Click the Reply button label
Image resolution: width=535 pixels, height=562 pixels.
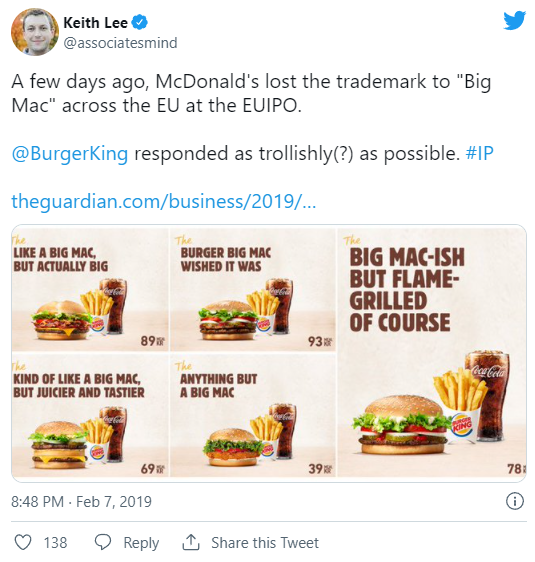click(x=141, y=543)
